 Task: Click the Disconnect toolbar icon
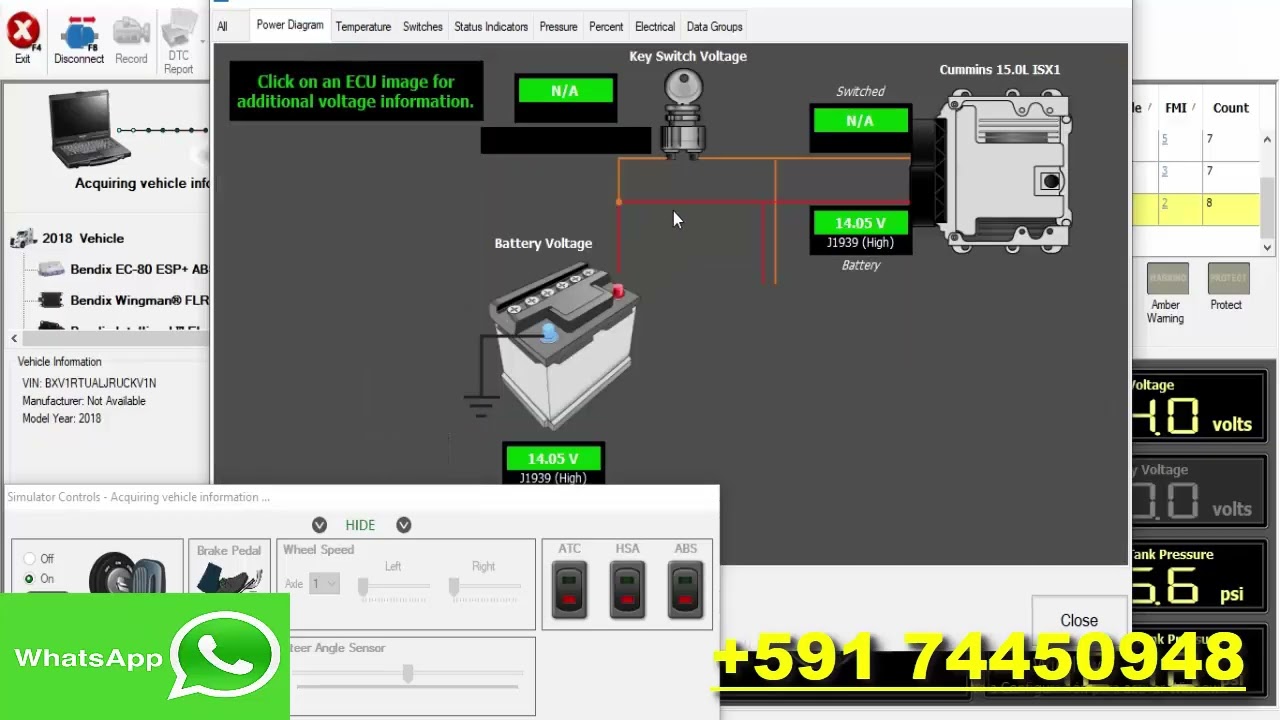[x=79, y=40]
